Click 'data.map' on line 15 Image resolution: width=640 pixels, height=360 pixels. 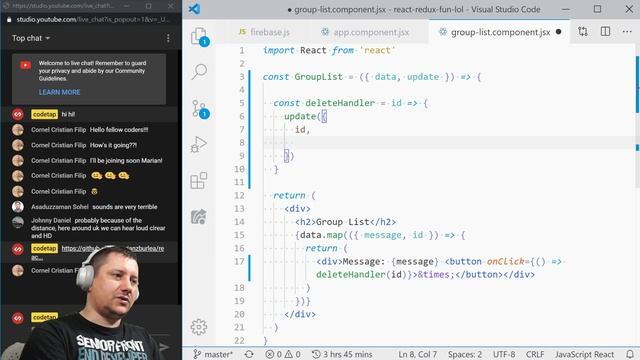(x=322, y=235)
